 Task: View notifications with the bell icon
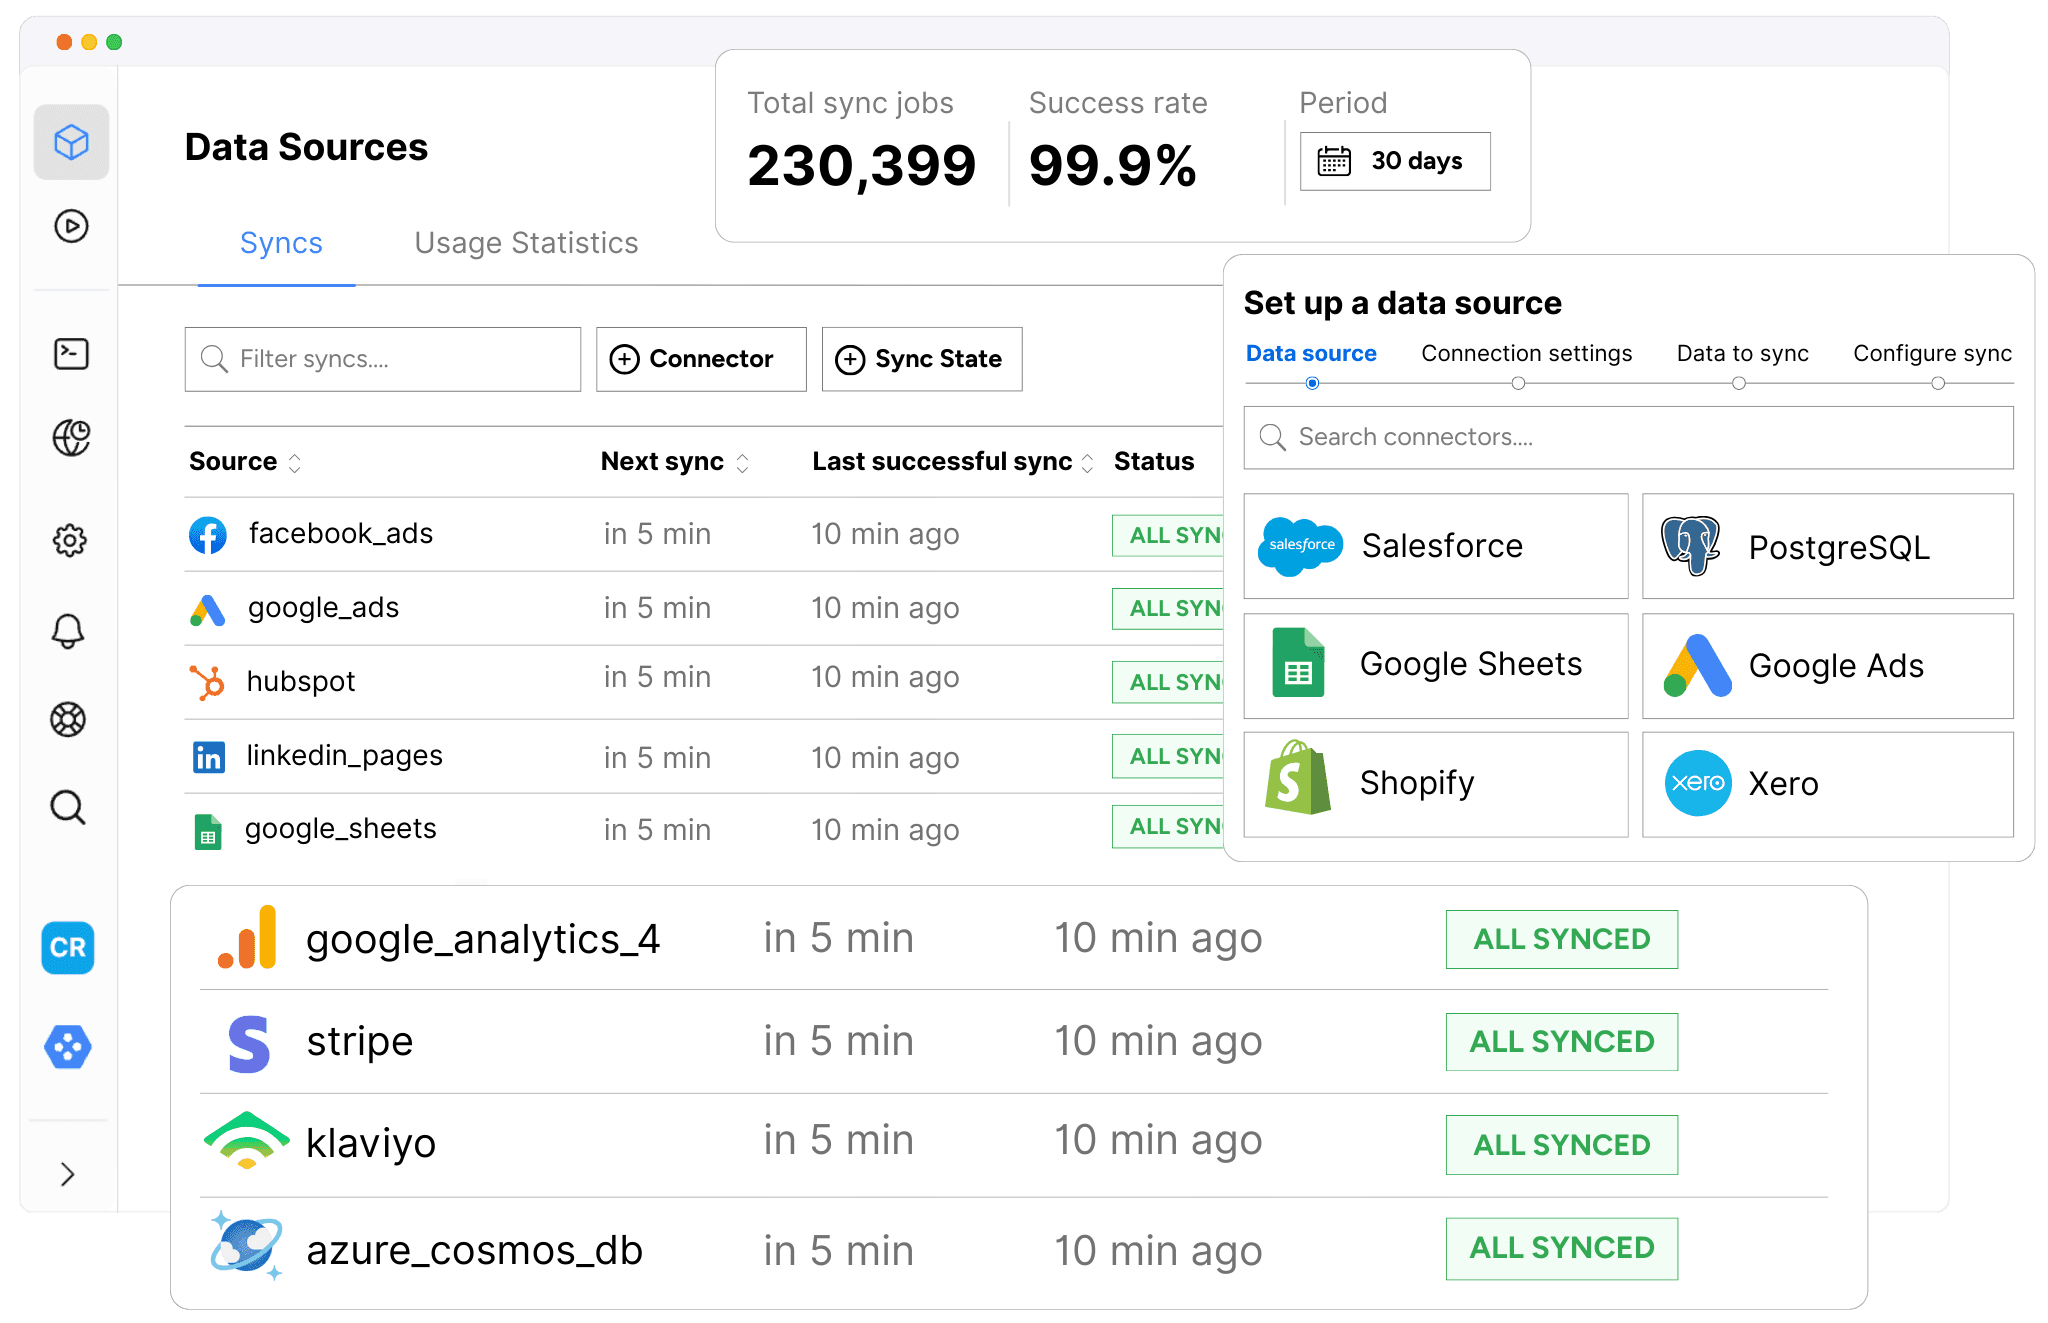point(70,630)
